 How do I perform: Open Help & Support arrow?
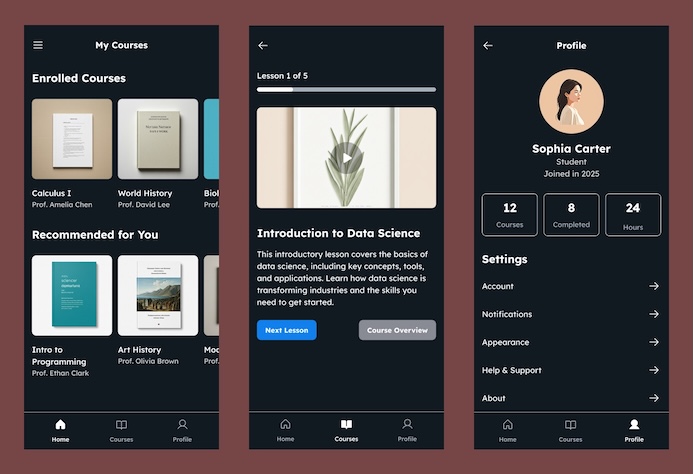[654, 370]
